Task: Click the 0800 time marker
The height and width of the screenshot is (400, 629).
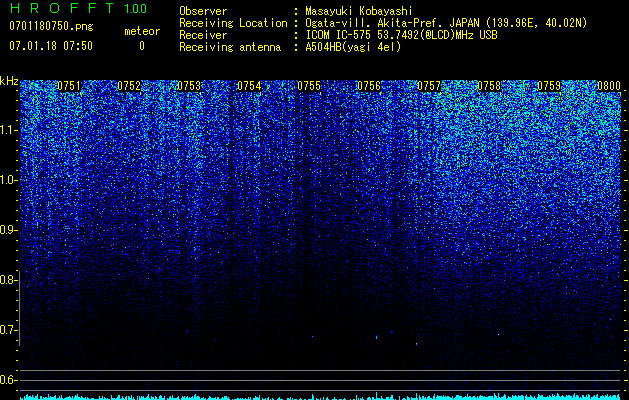Action: 609,86
